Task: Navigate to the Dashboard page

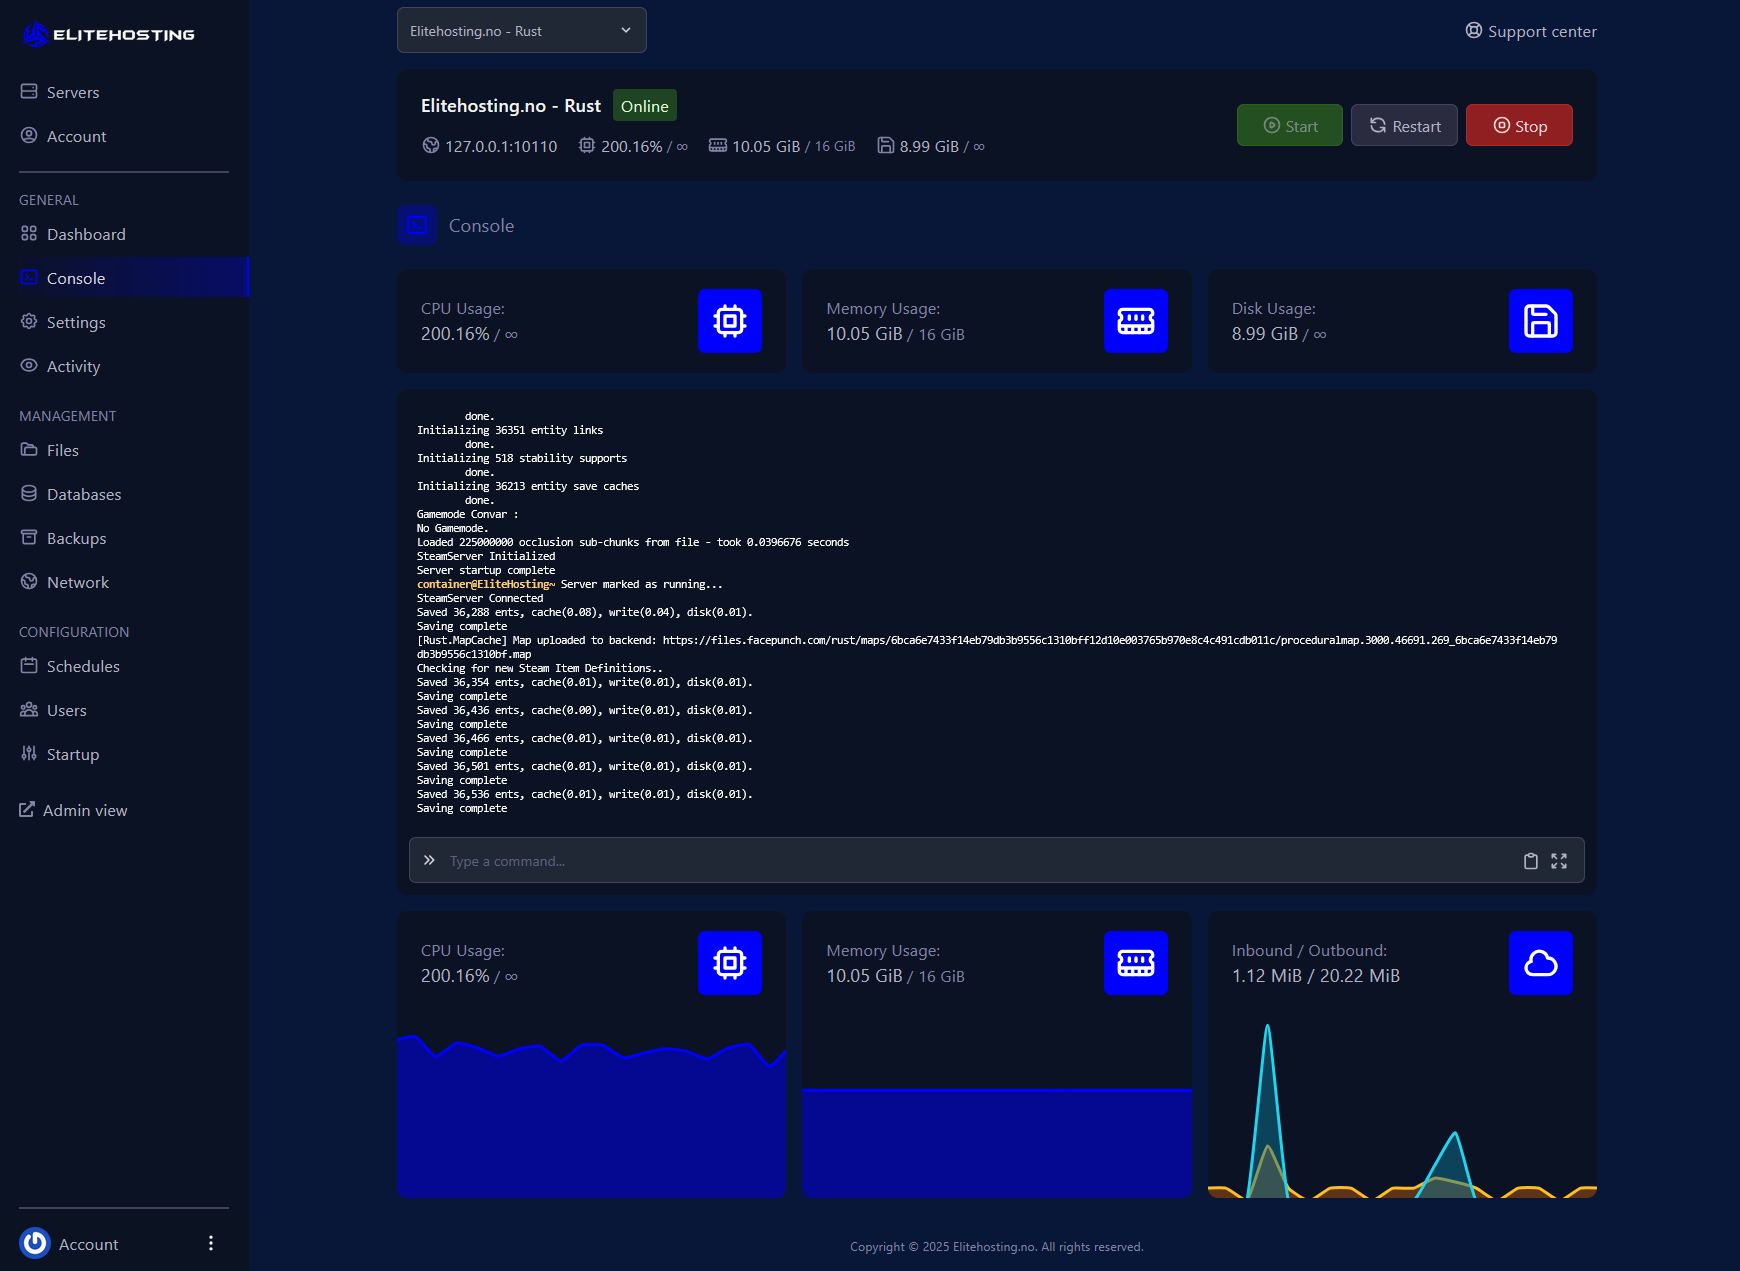Action: click(x=85, y=234)
